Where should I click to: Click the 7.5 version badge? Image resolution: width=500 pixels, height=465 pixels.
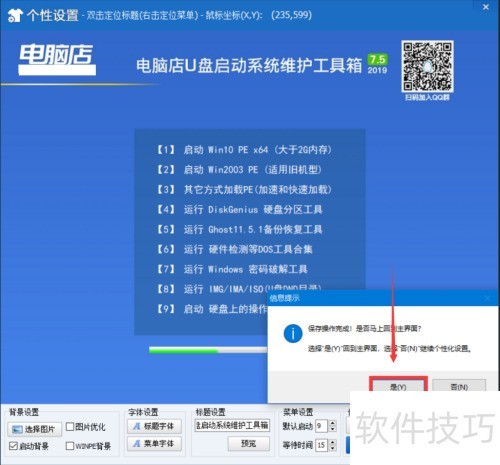[x=377, y=60]
